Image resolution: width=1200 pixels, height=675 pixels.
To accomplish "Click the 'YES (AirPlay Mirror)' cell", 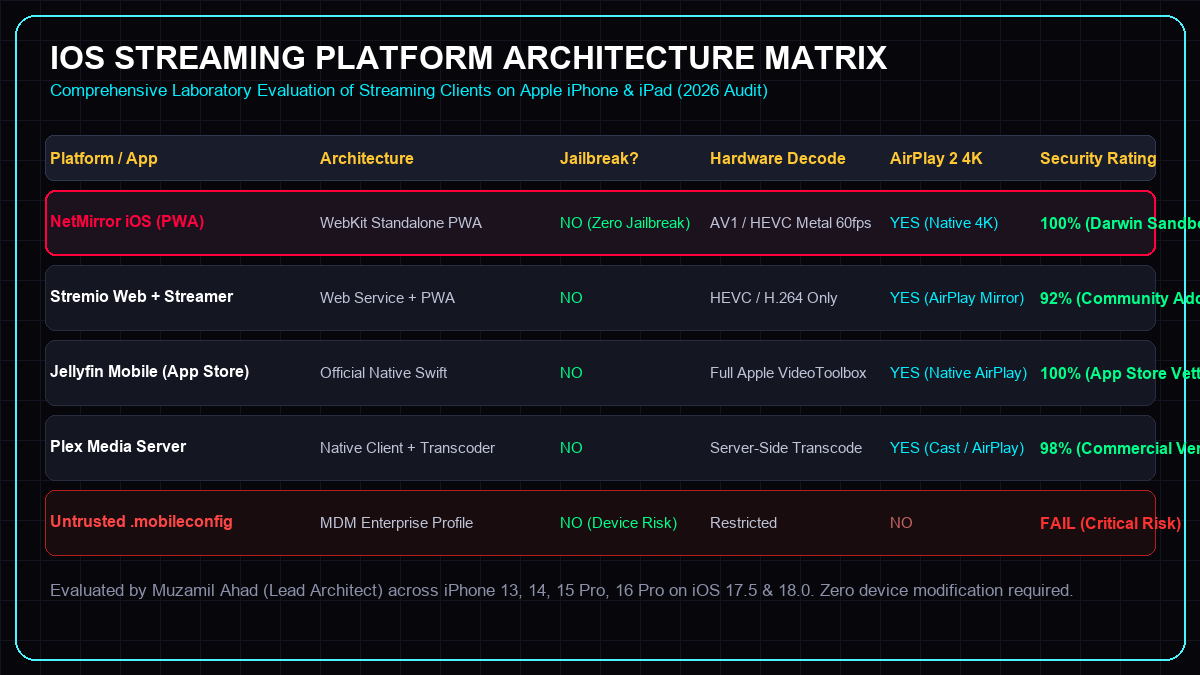I will coord(957,298).
